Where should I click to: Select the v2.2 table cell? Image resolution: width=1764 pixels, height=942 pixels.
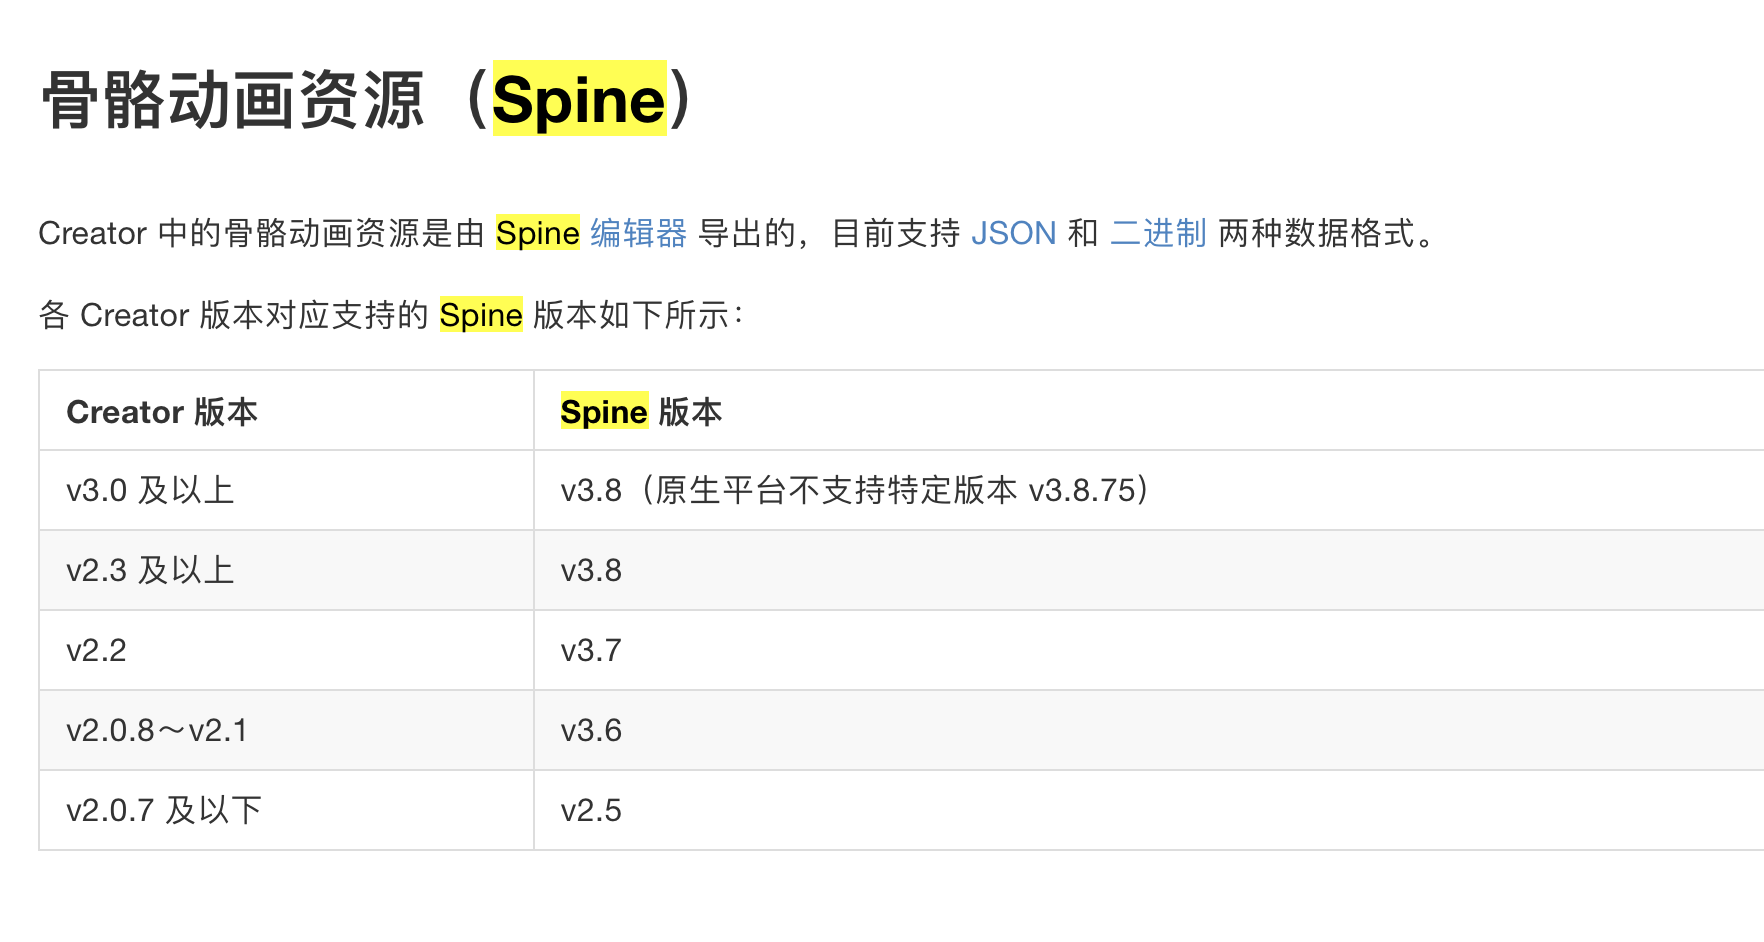96,650
